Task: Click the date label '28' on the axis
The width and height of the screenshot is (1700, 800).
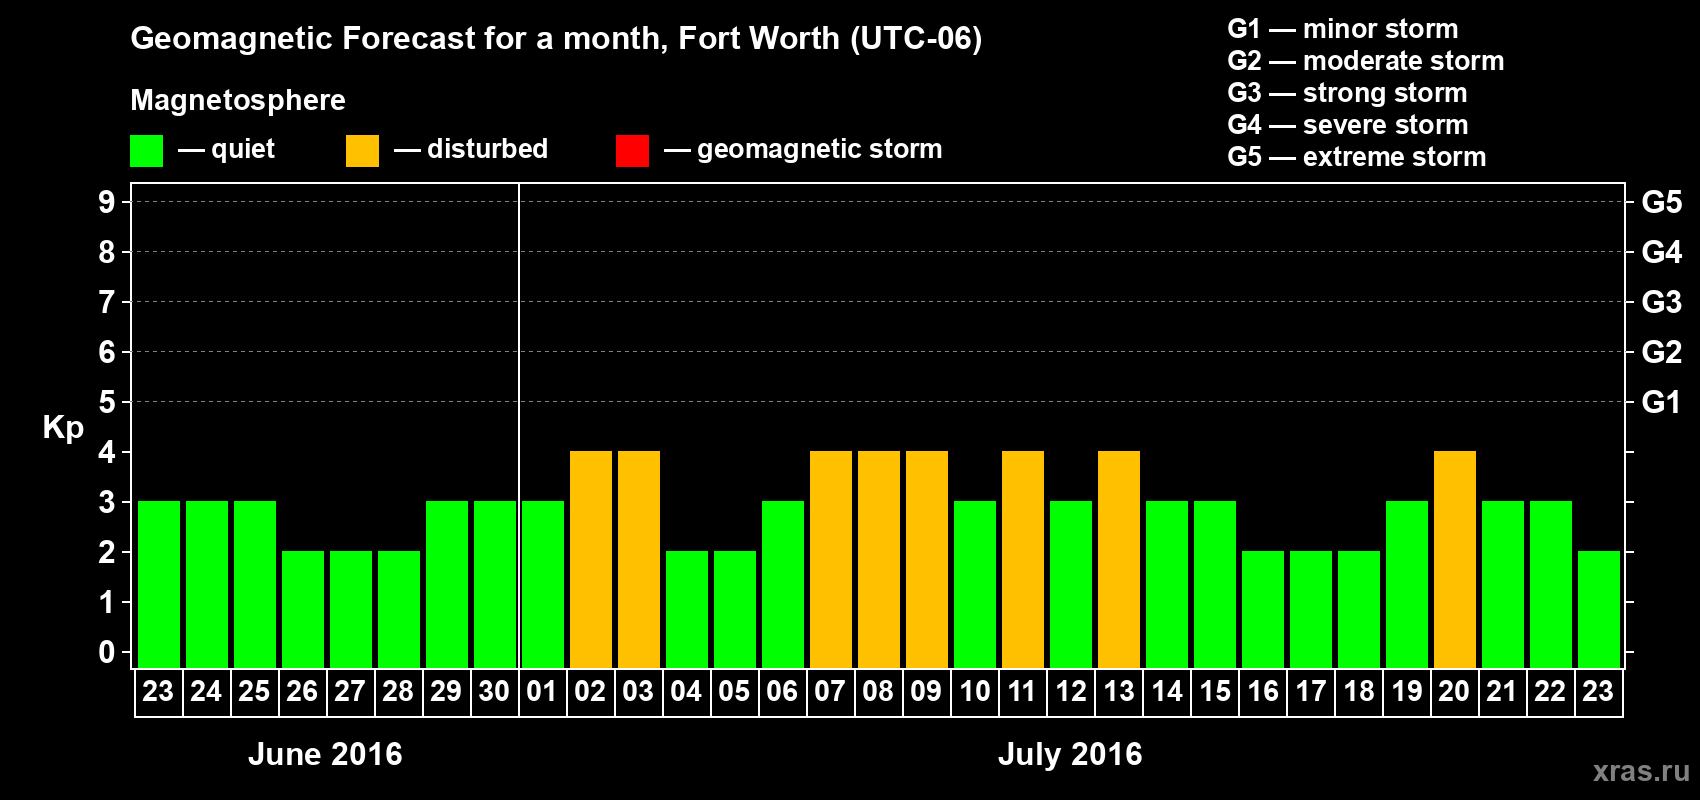Action: (398, 691)
